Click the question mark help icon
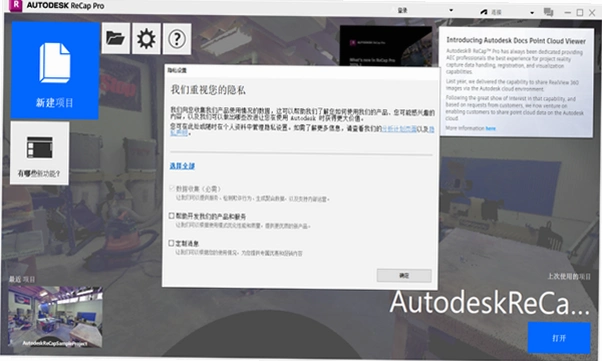602x361 pixels. click(x=177, y=38)
